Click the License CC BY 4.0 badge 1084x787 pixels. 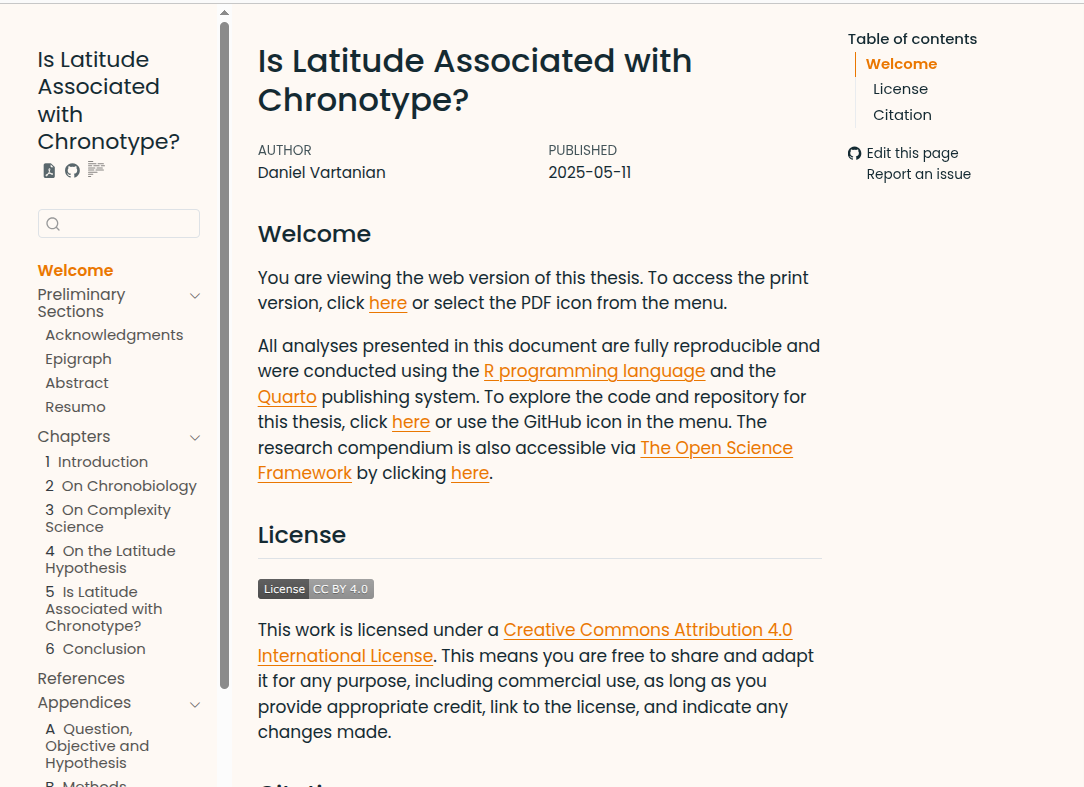coord(315,589)
